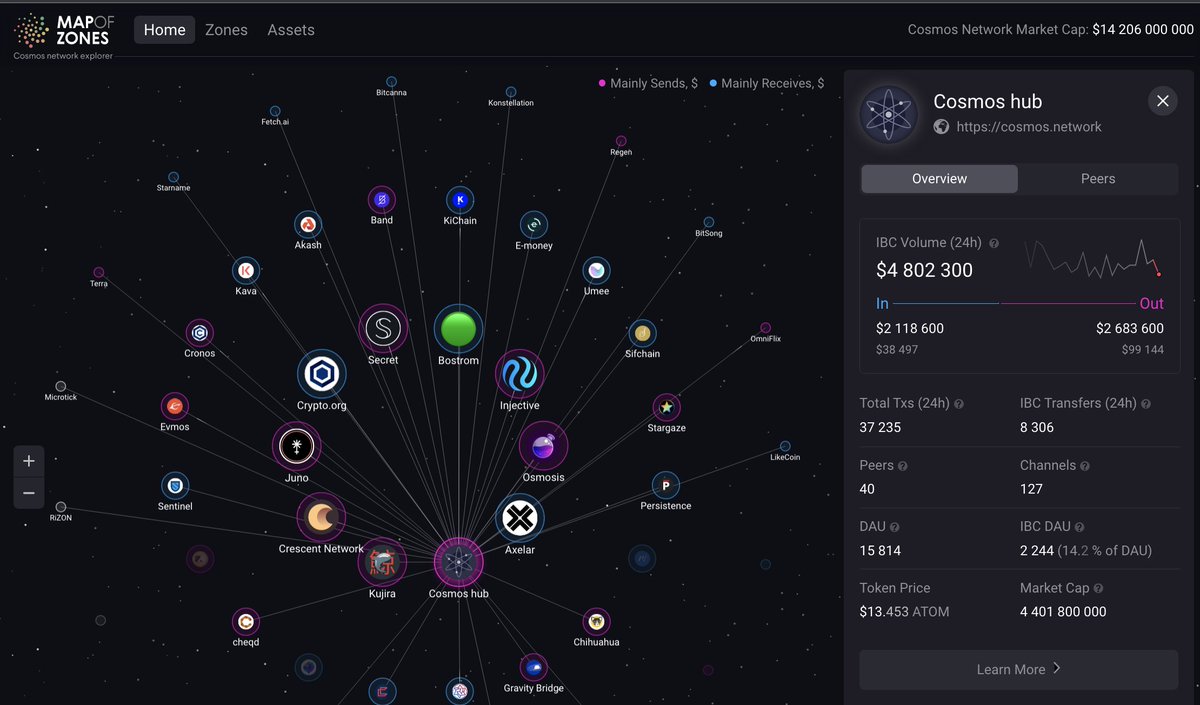Image resolution: width=1200 pixels, height=705 pixels.
Task: Select the Axelar zone node
Action: [520, 518]
